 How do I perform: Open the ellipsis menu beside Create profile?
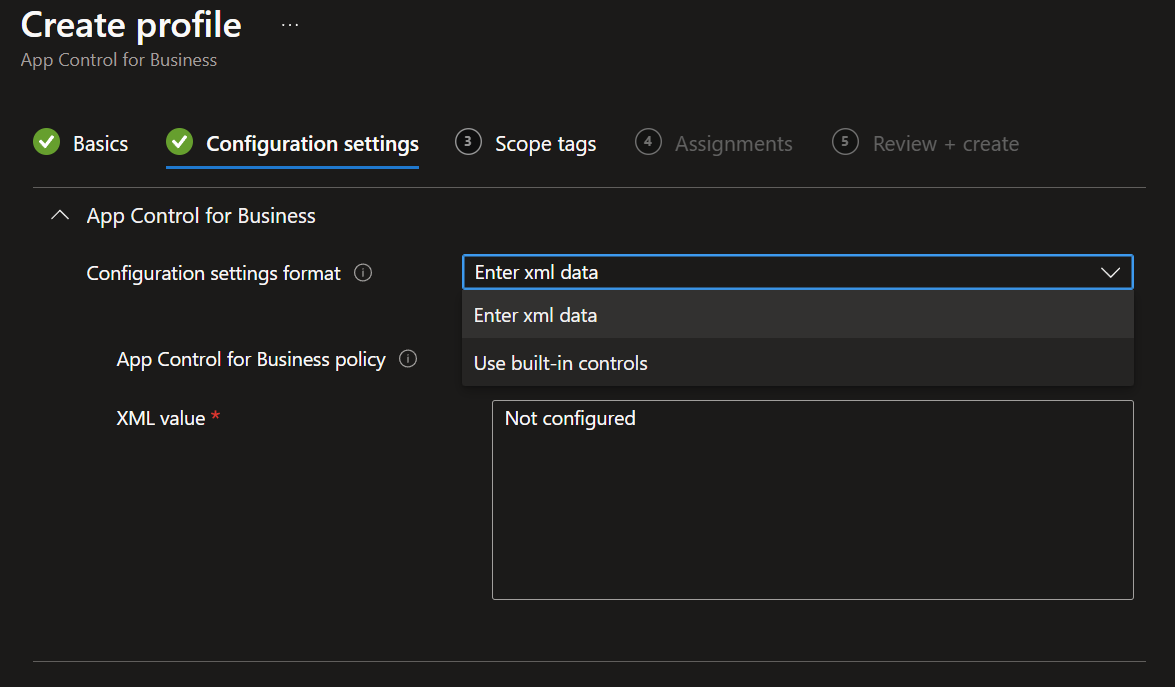pos(290,25)
